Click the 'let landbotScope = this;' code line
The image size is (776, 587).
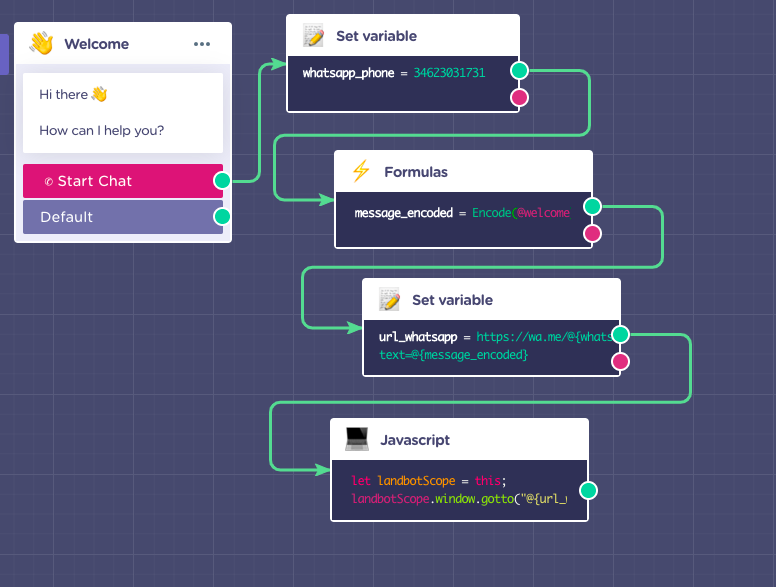pyautogui.click(x=429, y=481)
